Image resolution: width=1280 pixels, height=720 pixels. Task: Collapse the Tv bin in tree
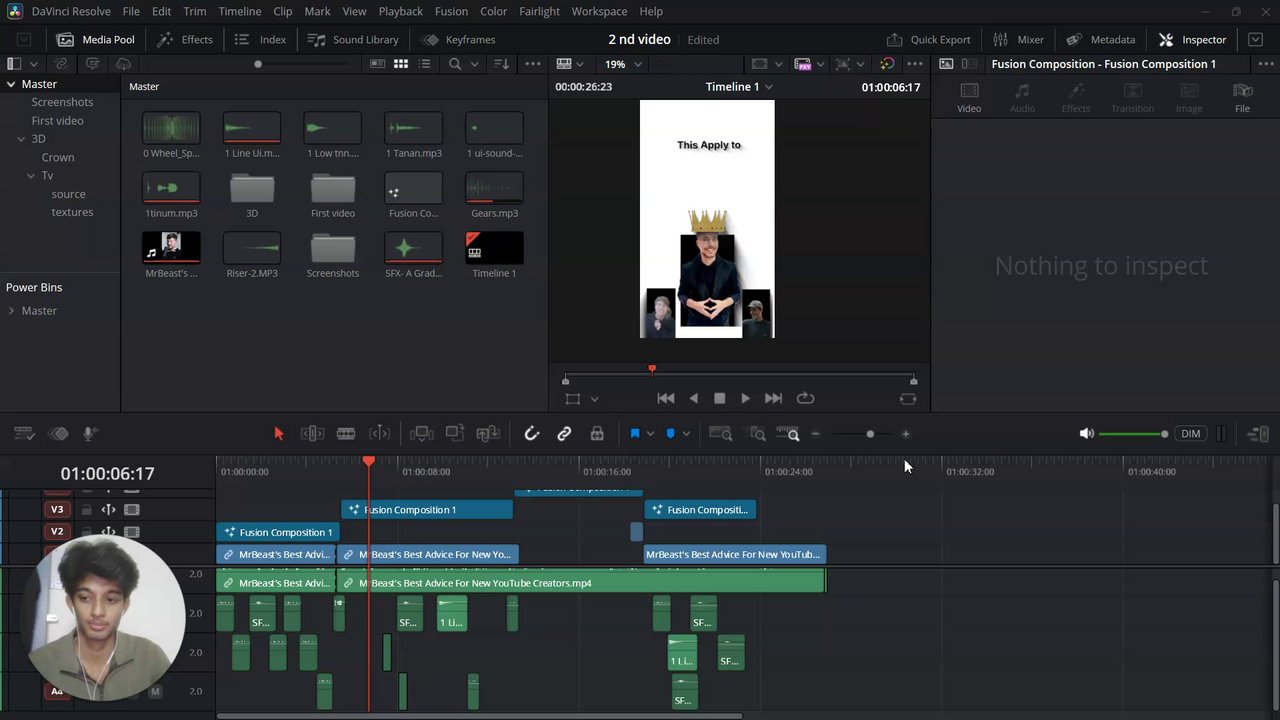pyautogui.click(x=31, y=176)
